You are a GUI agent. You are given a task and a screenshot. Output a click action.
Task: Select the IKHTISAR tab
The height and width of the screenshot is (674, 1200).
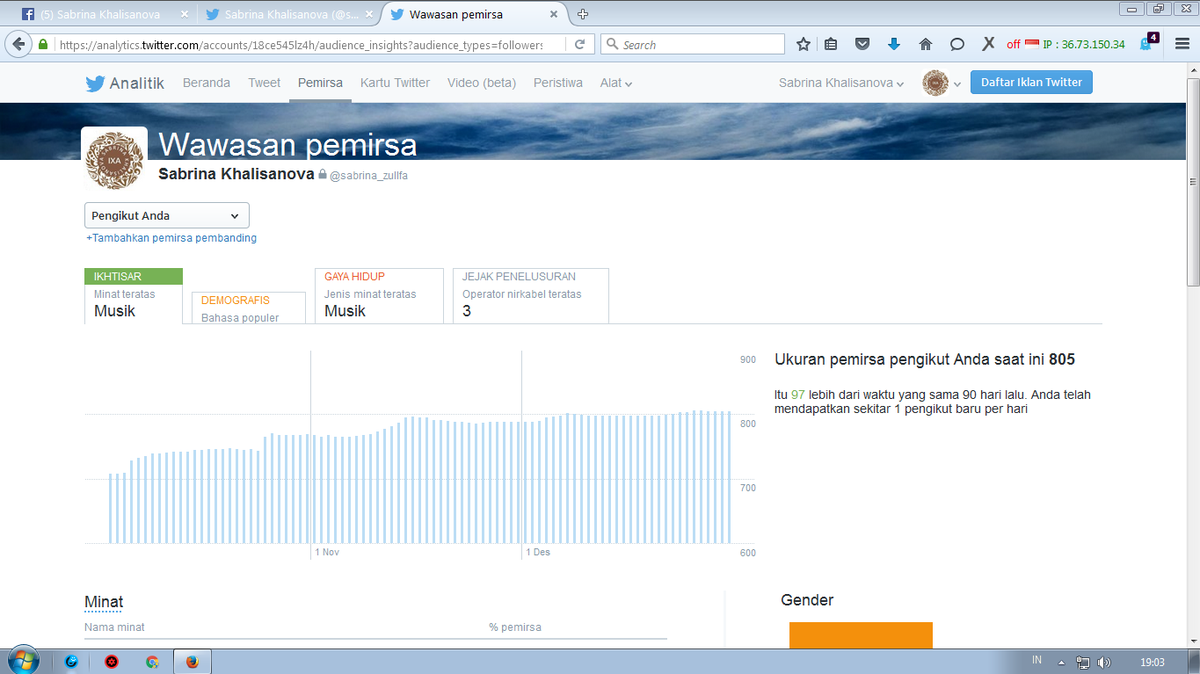(133, 295)
